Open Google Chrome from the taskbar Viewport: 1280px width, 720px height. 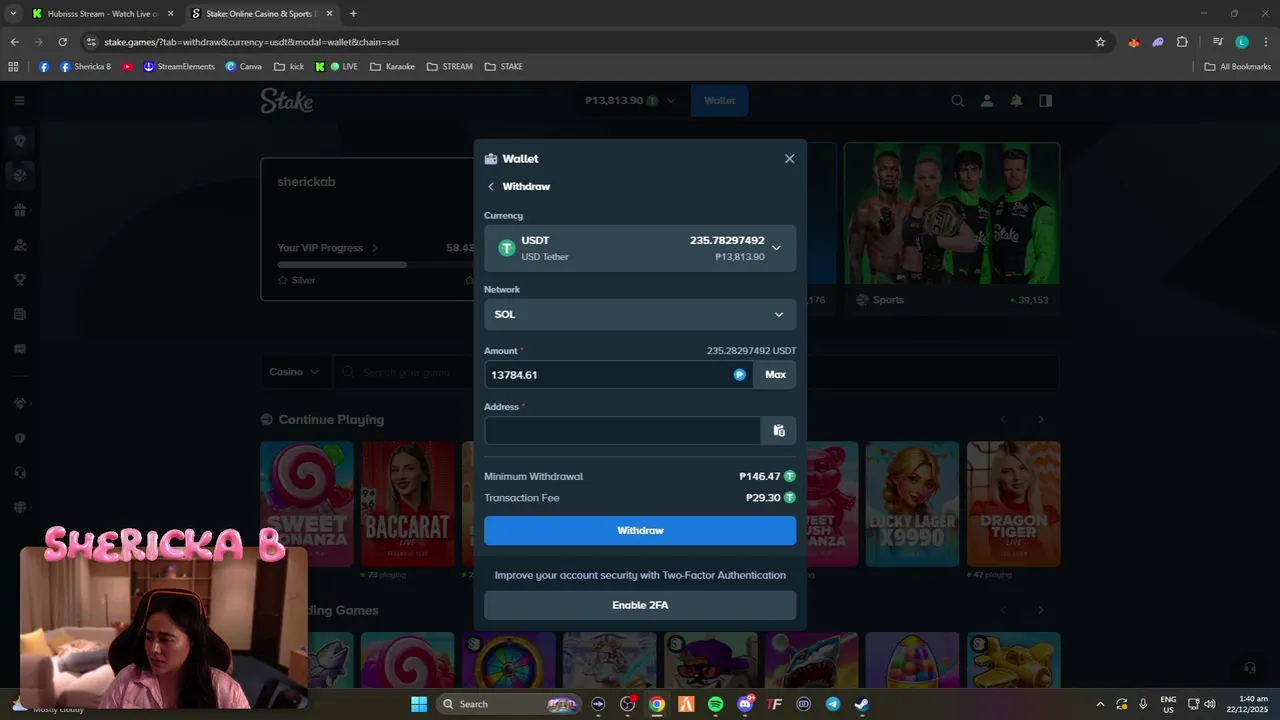click(x=657, y=704)
